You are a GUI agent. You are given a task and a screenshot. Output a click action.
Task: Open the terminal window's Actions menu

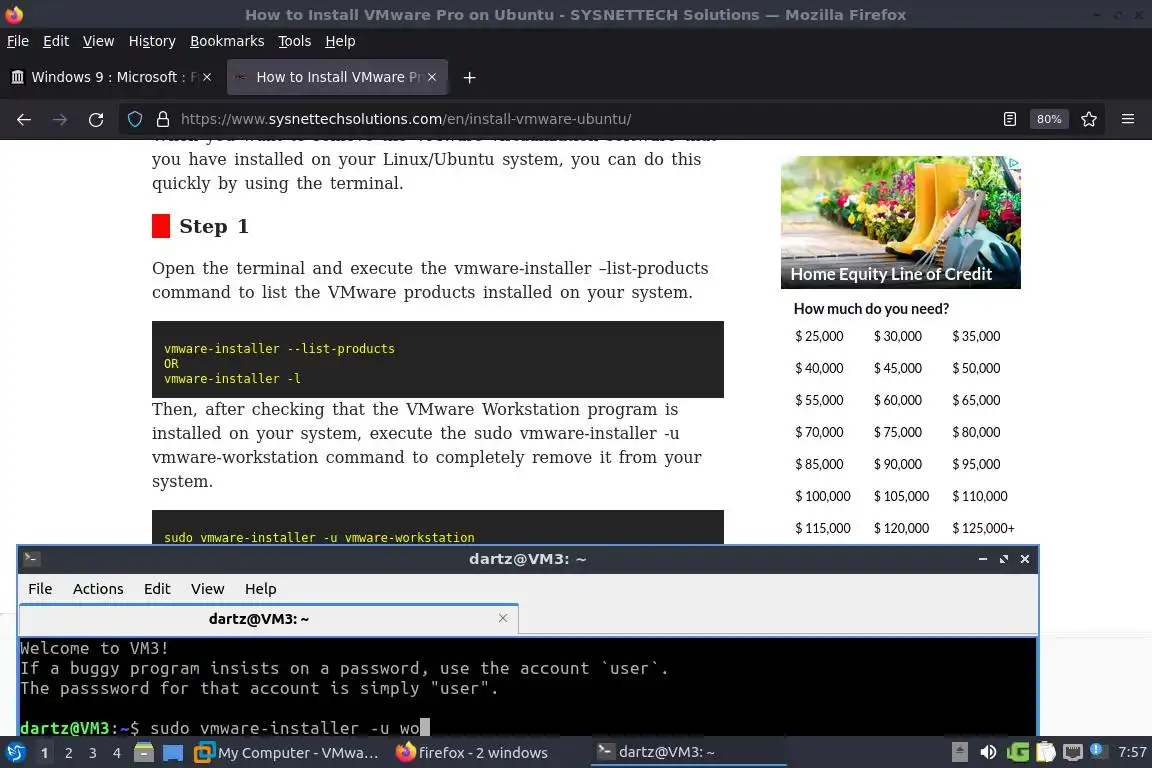tap(98, 589)
